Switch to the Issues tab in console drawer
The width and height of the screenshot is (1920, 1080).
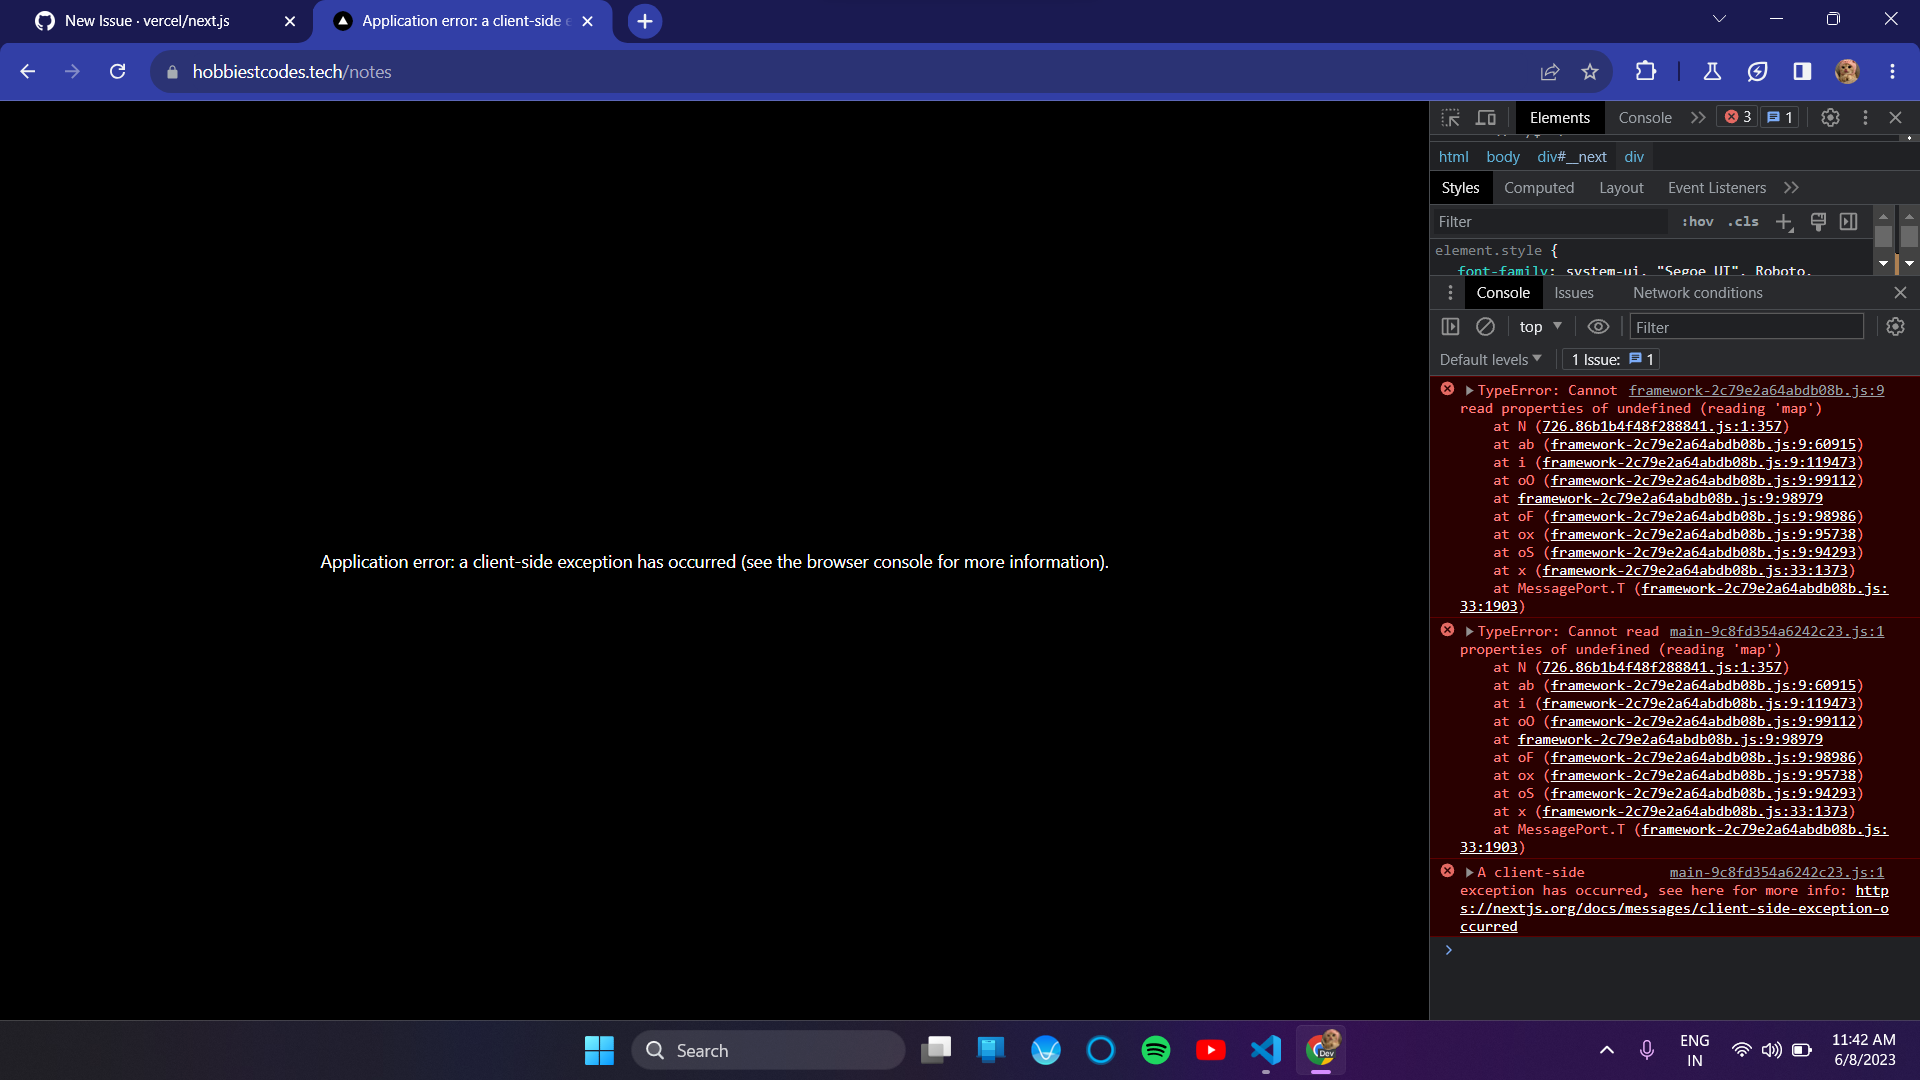[1573, 292]
